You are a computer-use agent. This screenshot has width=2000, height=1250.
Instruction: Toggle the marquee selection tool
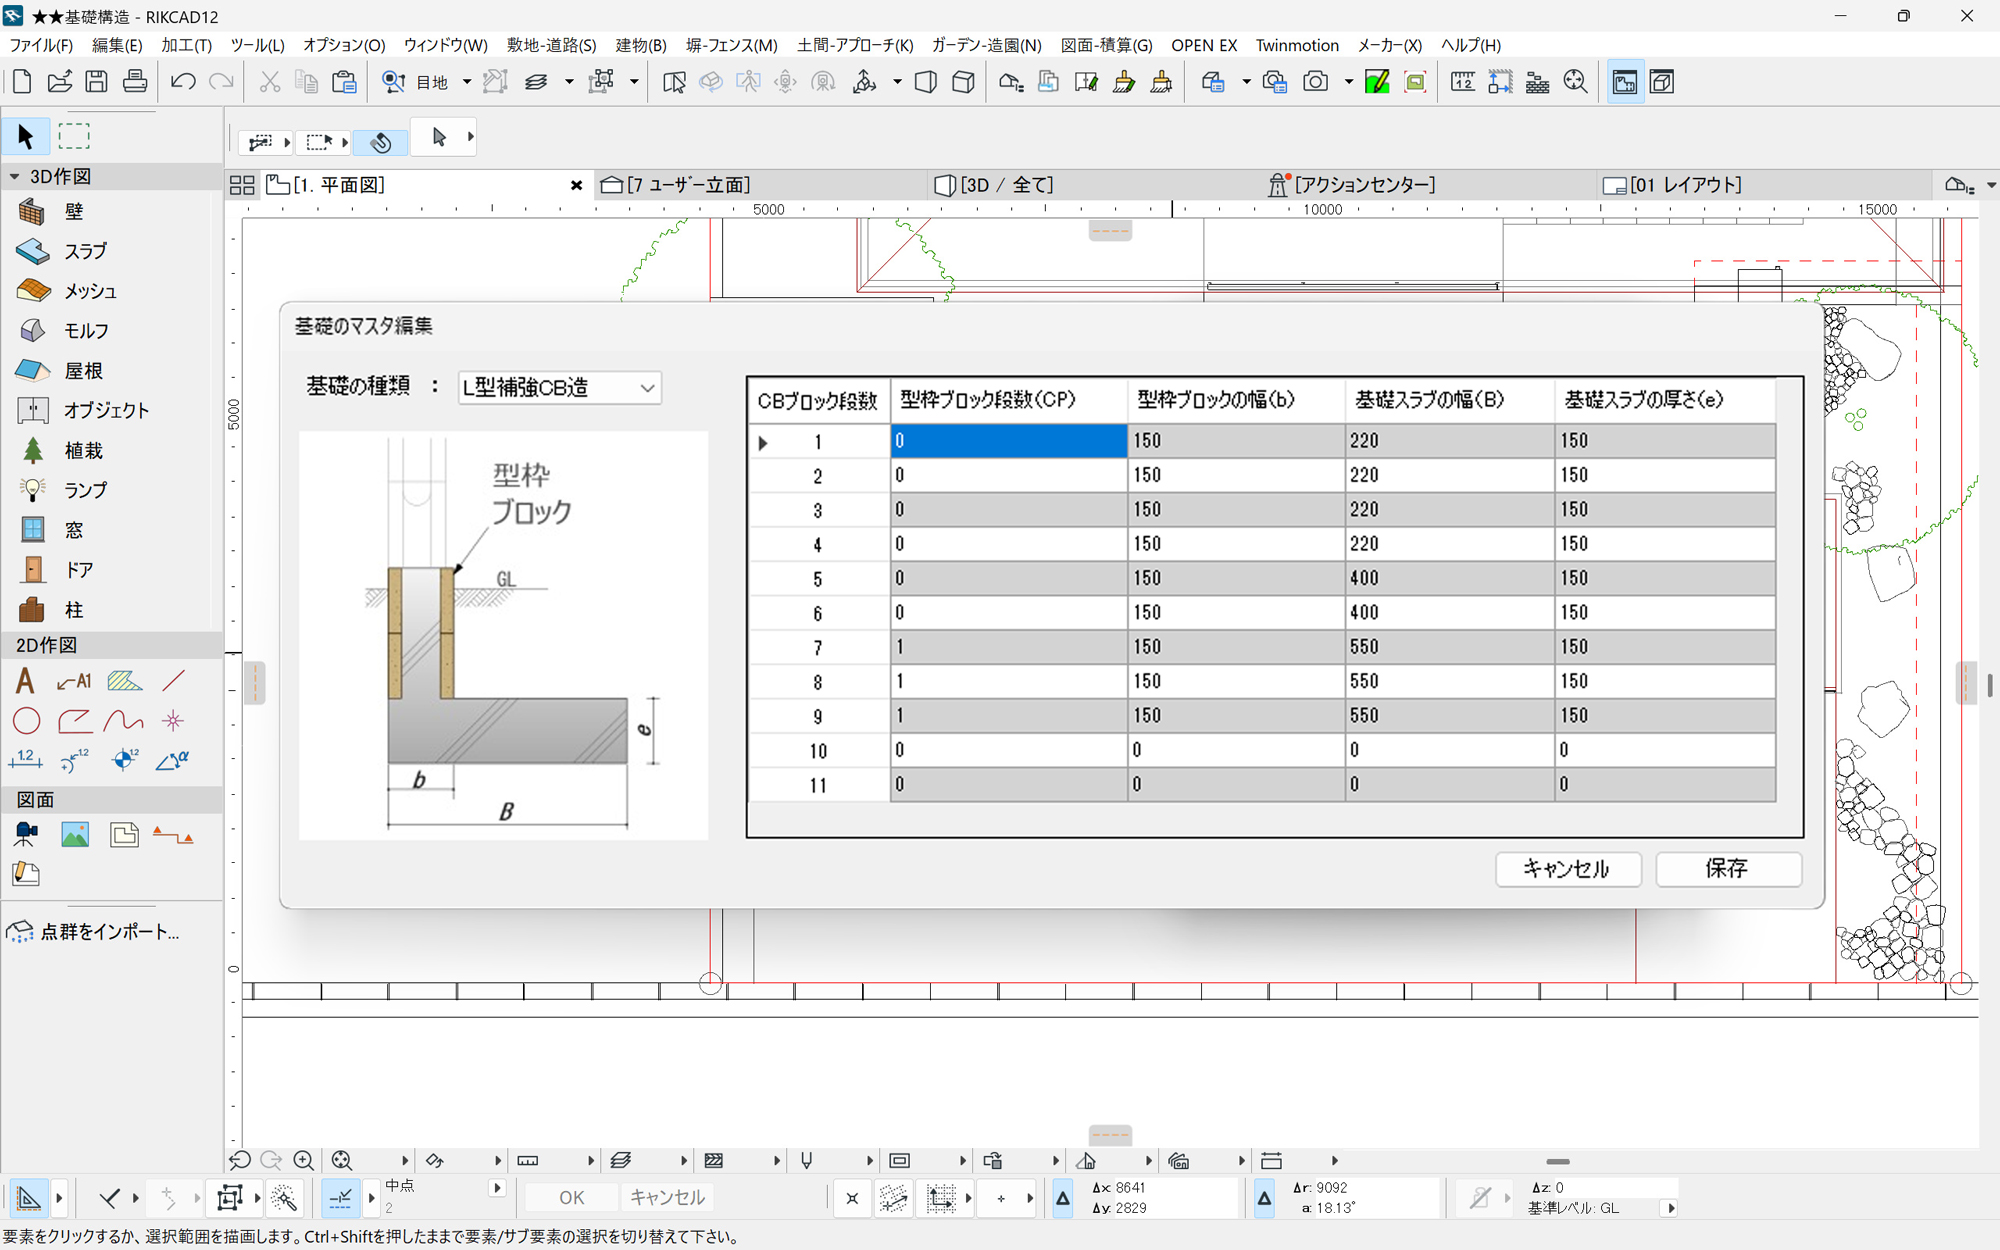74,136
